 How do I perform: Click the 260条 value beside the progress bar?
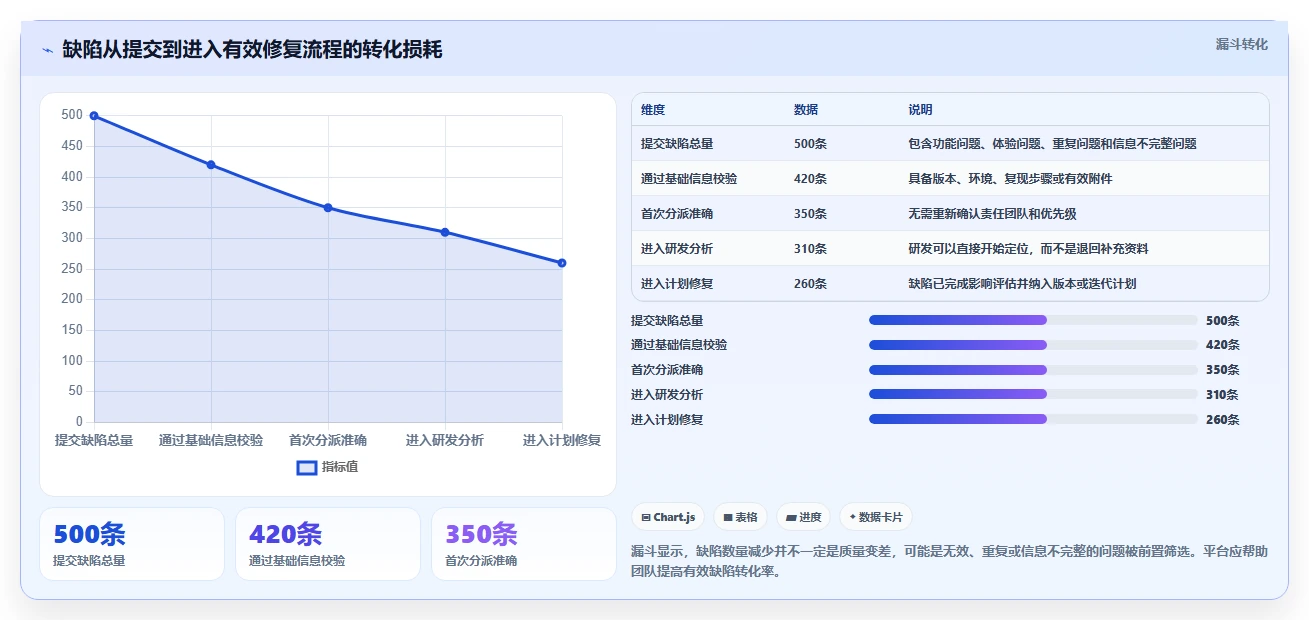(1222, 420)
